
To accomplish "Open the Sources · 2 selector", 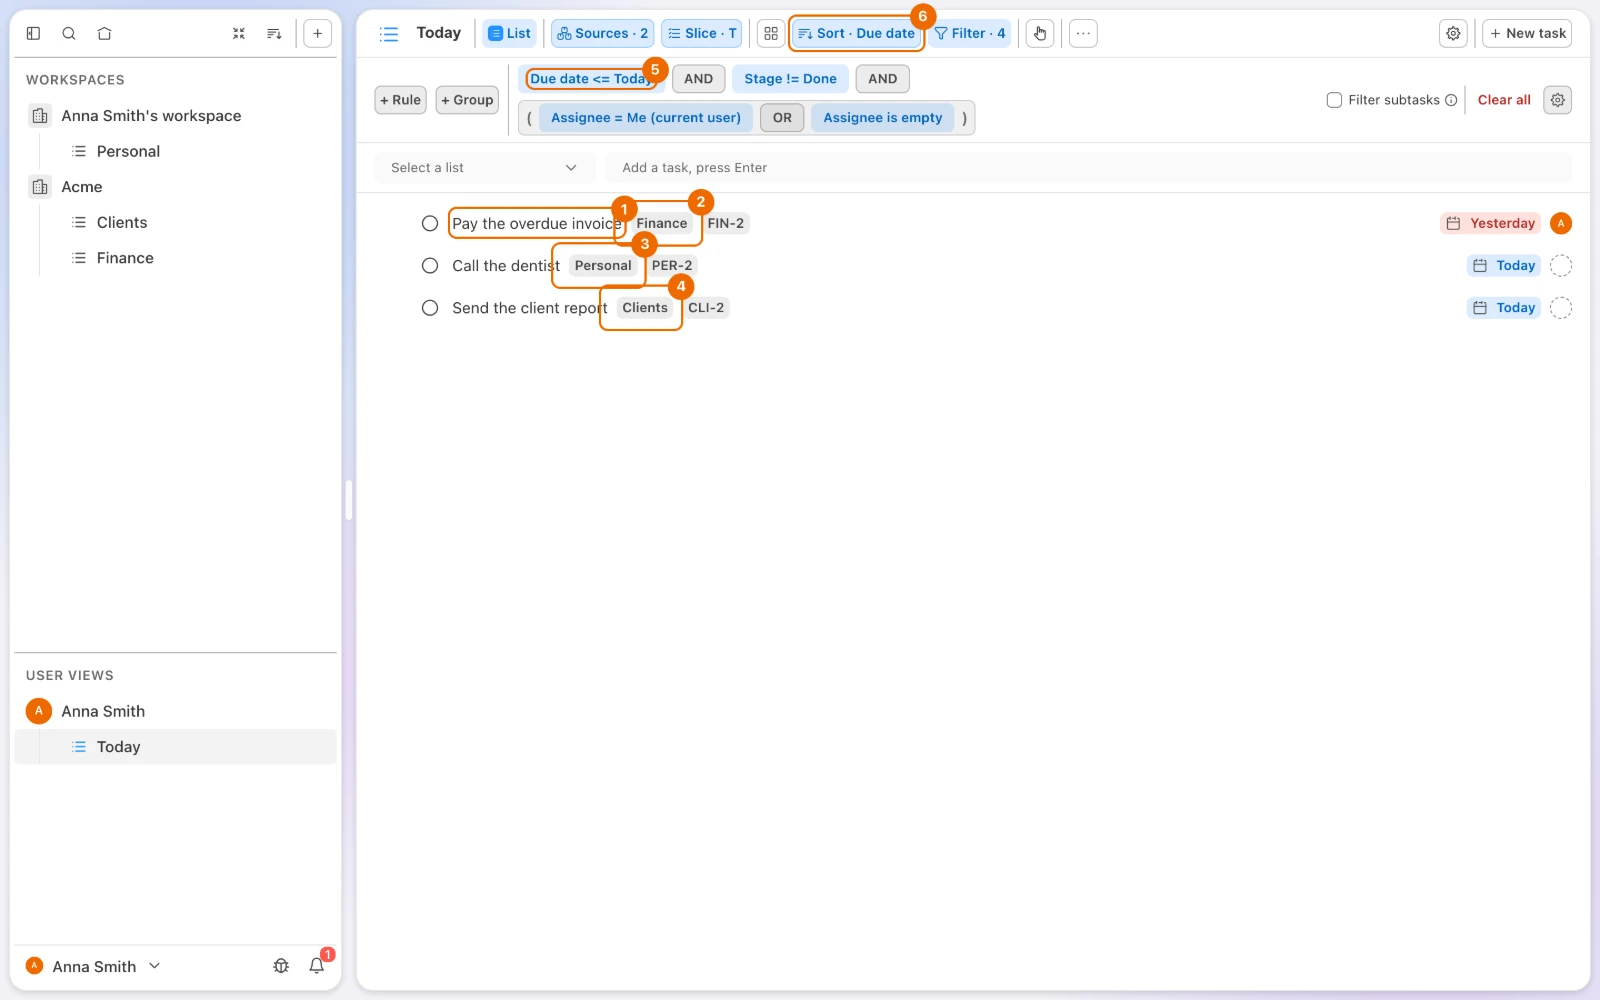I will (602, 33).
